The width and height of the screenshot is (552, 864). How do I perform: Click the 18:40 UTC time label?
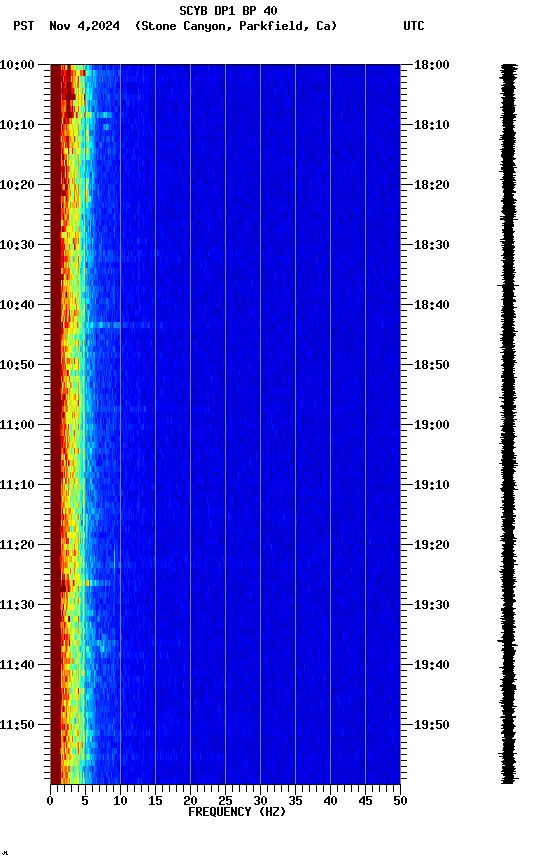[x=432, y=305]
